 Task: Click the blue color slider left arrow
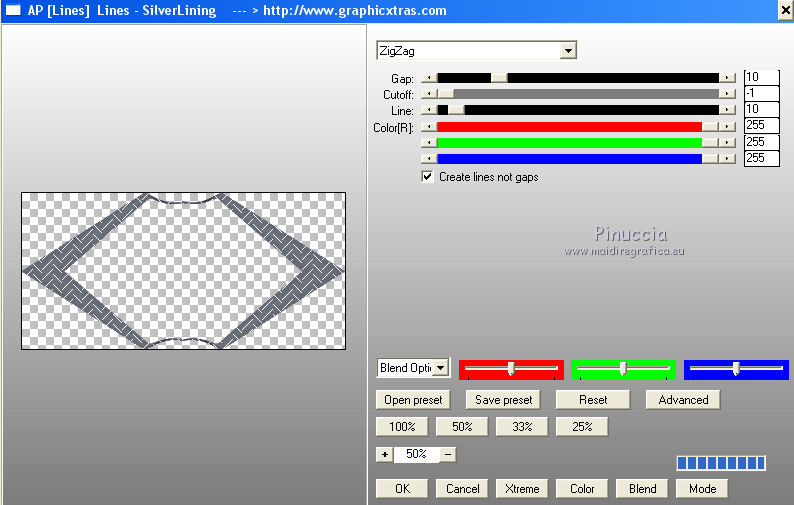429,159
